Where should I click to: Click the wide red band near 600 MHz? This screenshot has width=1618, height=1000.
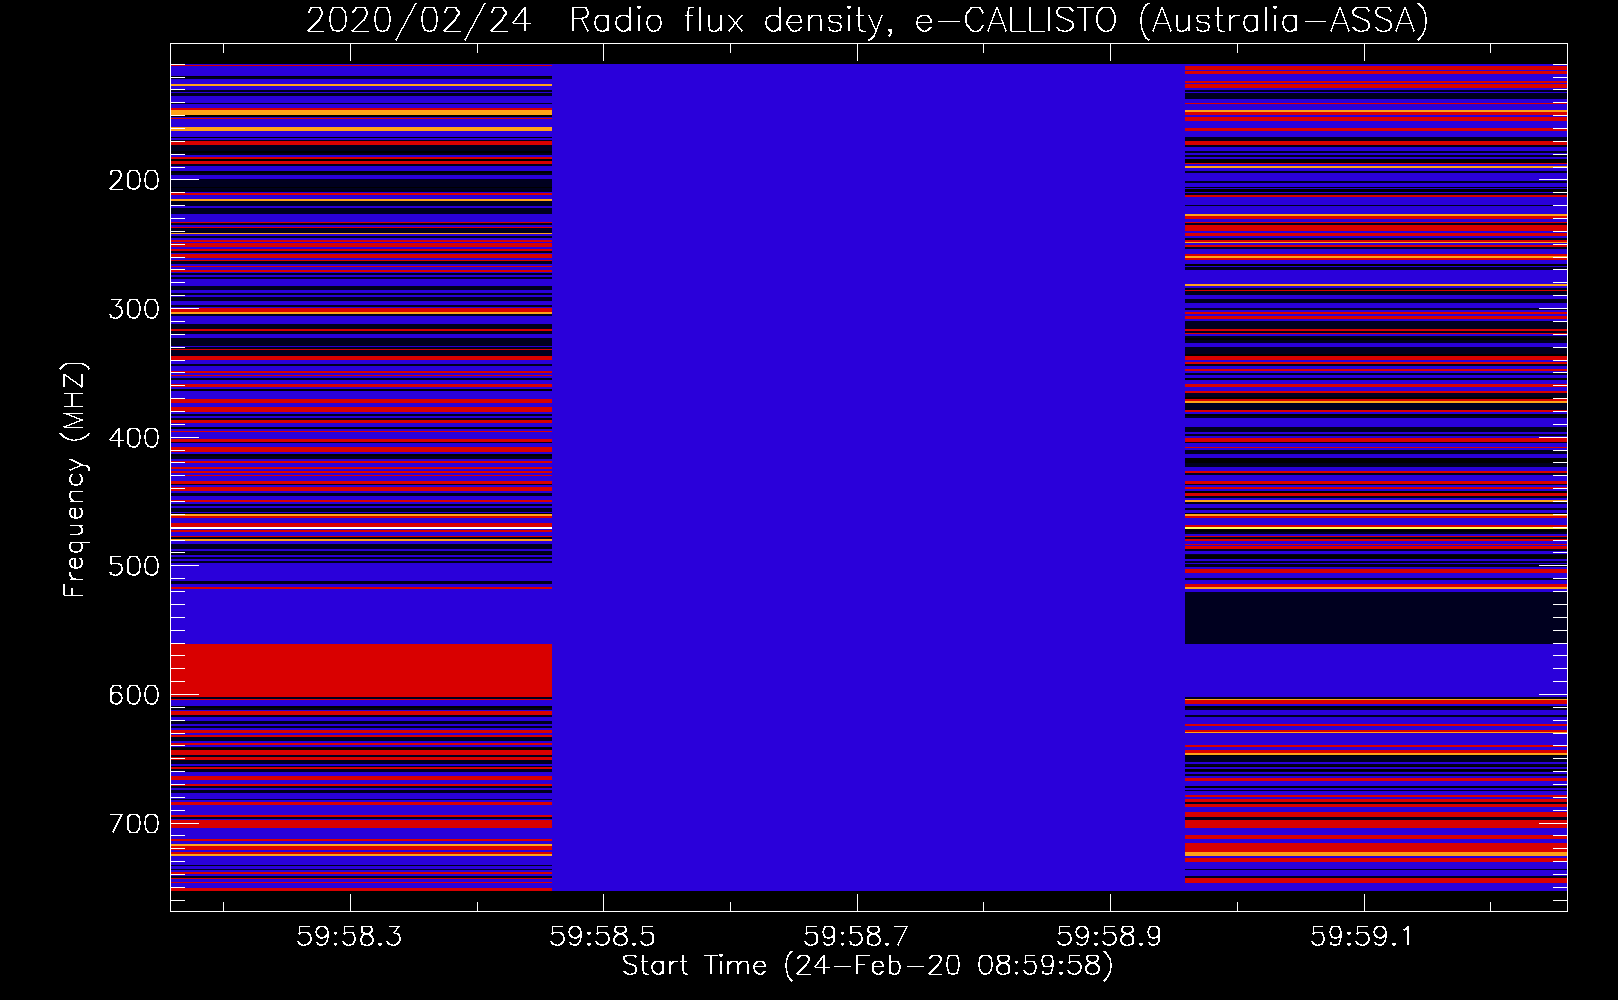point(361,670)
